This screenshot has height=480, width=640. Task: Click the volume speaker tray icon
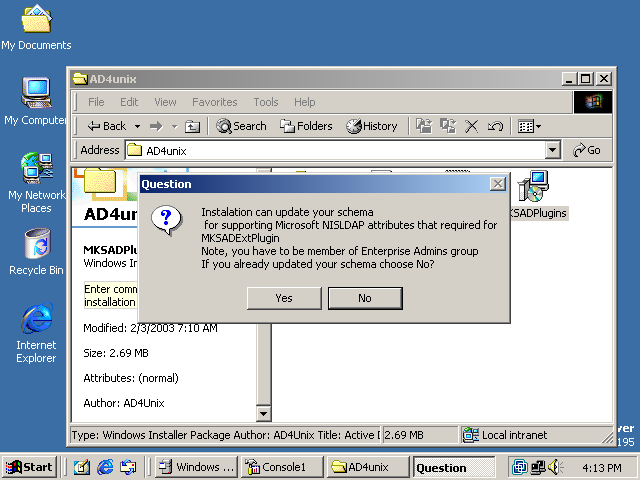point(555,467)
